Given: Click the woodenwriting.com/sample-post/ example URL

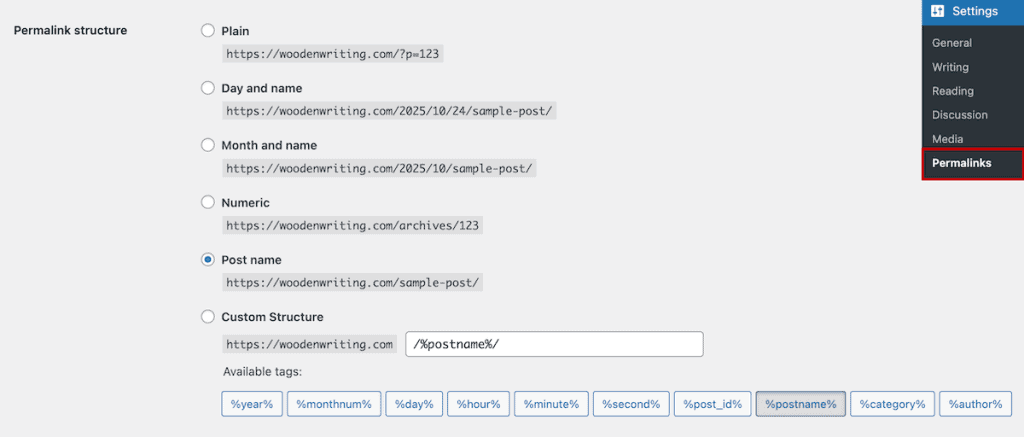Looking at the screenshot, I should 353,283.
